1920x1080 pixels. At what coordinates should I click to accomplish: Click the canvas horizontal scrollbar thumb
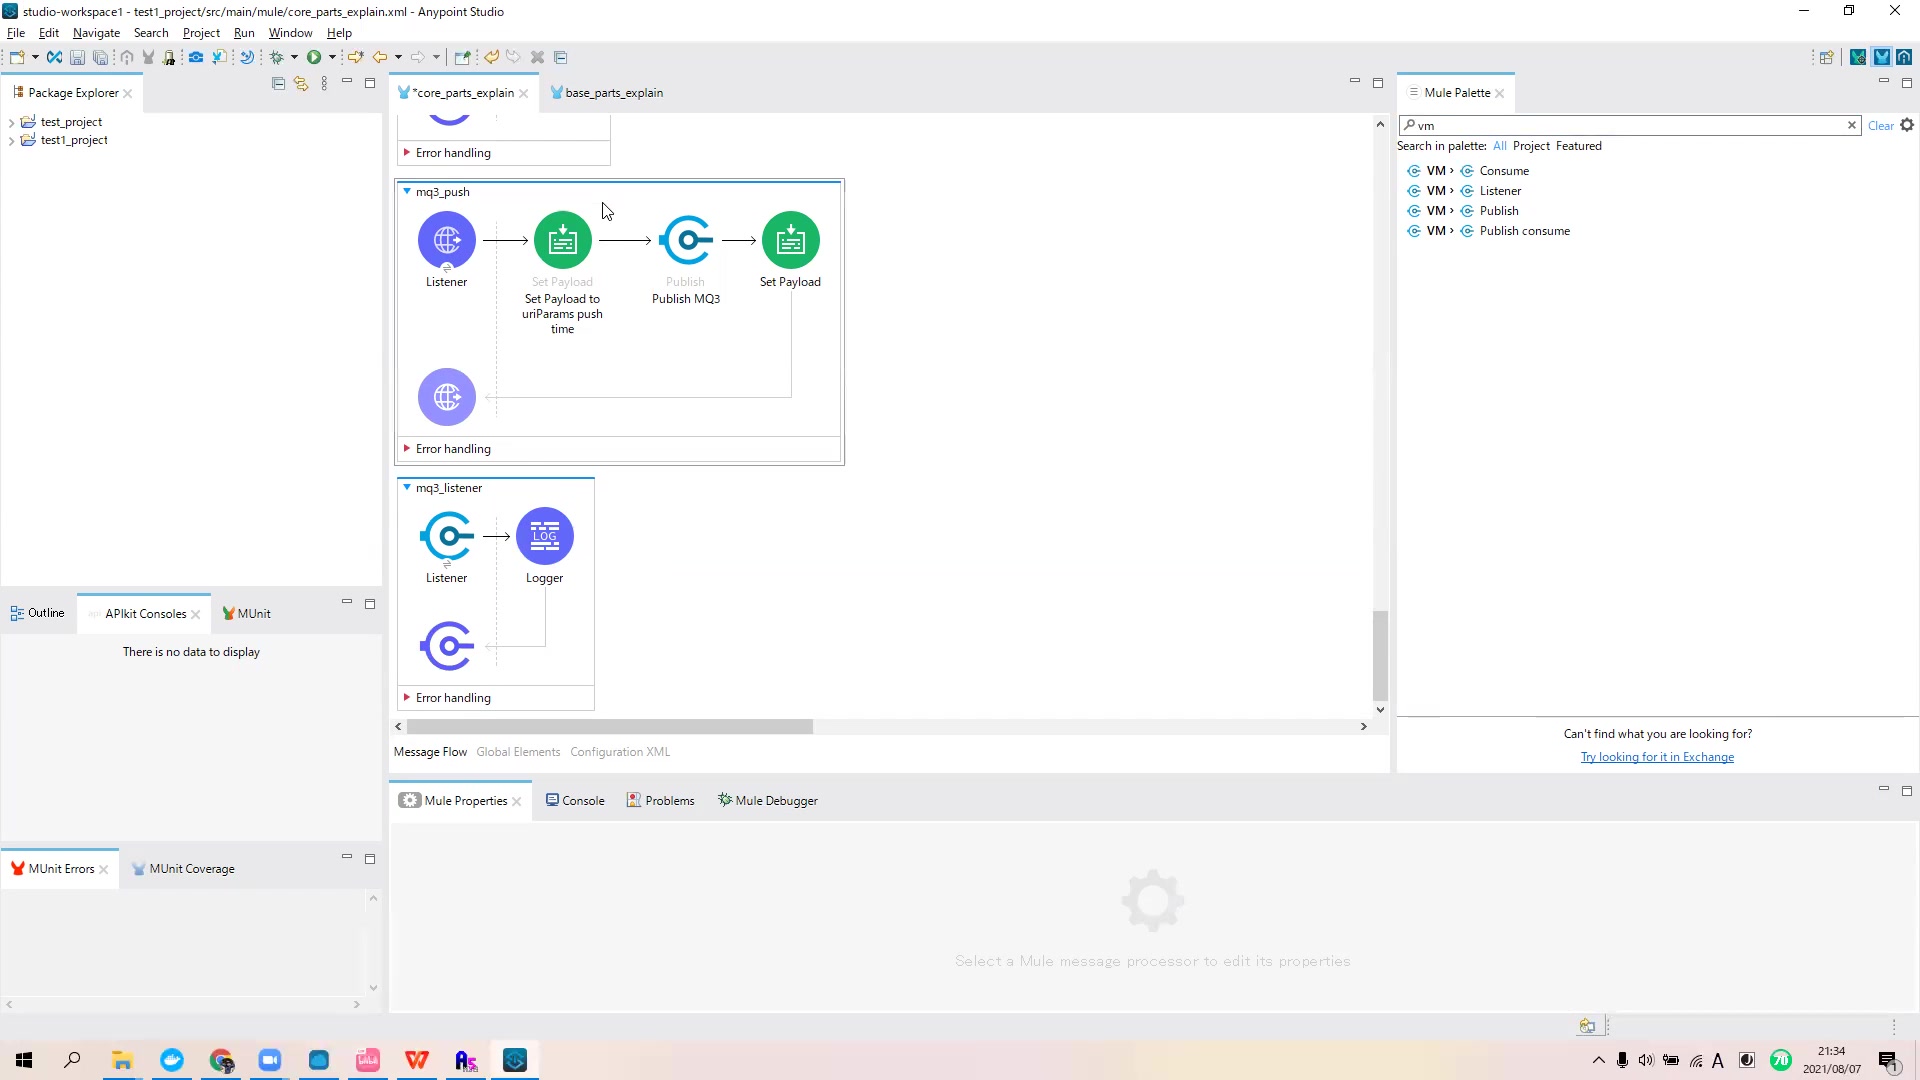[x=610, y=727]
